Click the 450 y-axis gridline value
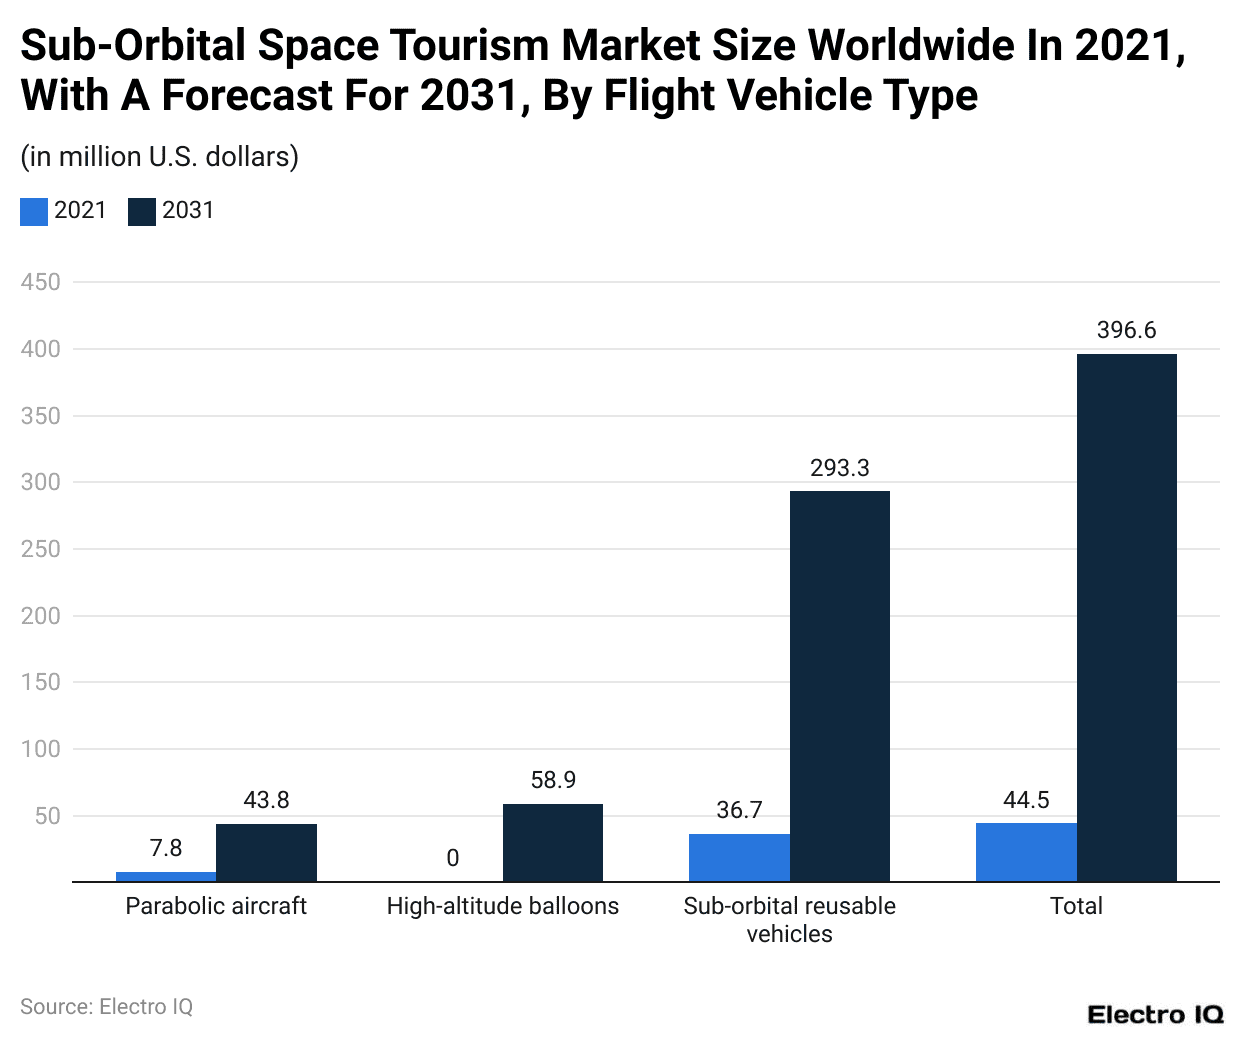 [x=41, y=282]
